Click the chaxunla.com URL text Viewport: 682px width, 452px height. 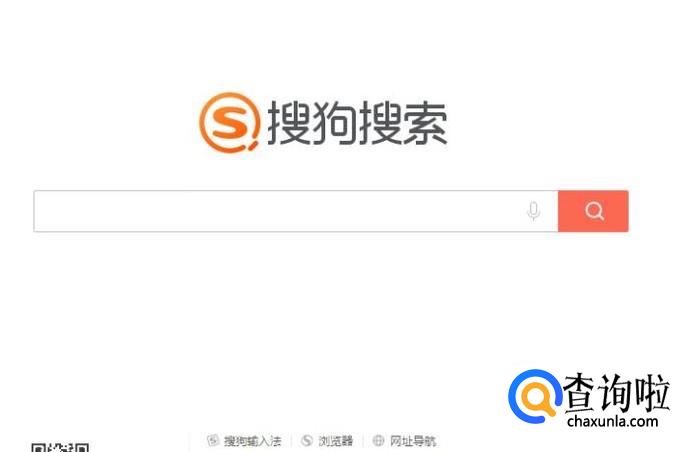coord(612,421)
